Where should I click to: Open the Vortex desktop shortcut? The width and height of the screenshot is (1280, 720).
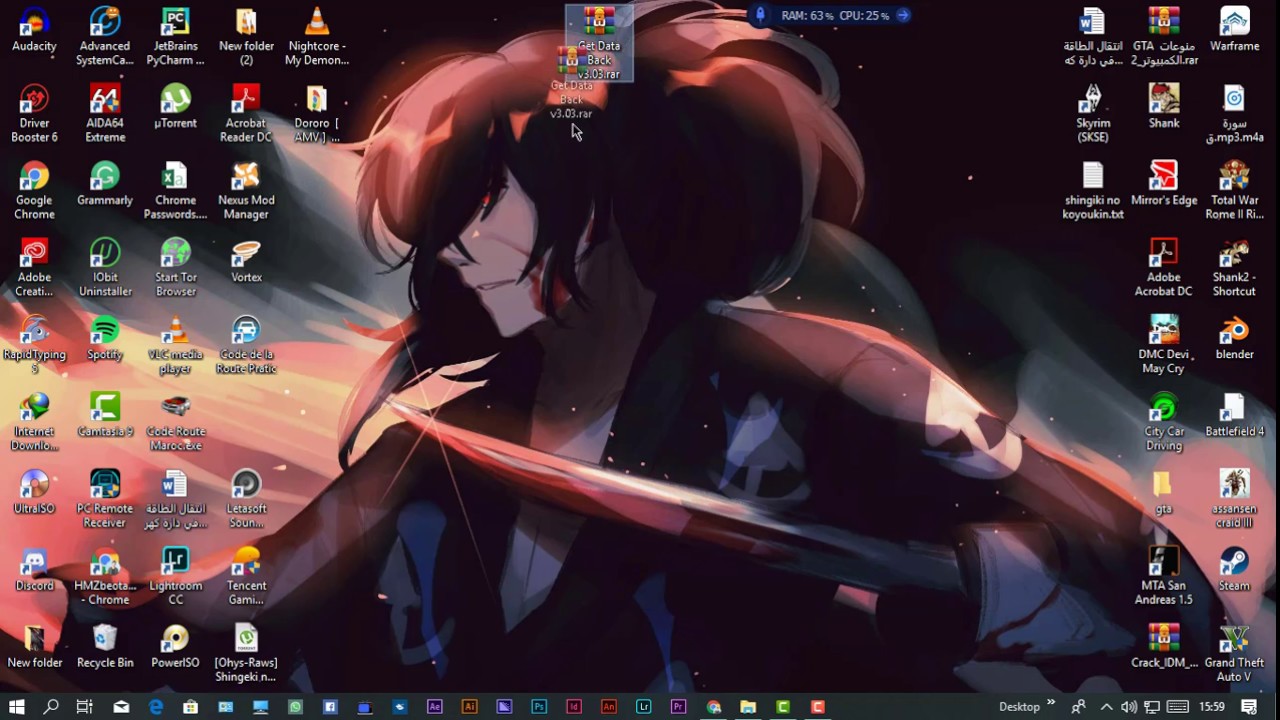[246, 261]
